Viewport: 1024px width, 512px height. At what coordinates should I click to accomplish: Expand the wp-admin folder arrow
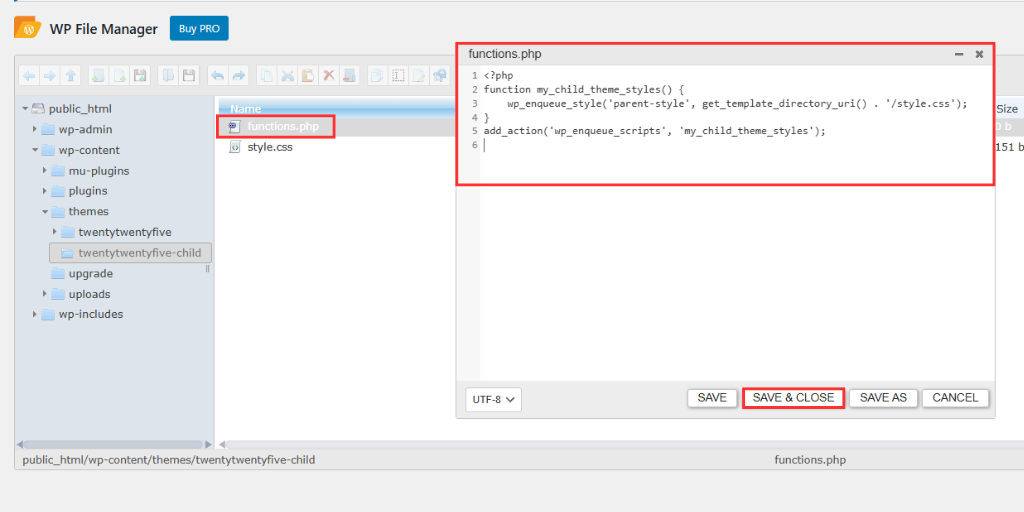pos(35,129)
